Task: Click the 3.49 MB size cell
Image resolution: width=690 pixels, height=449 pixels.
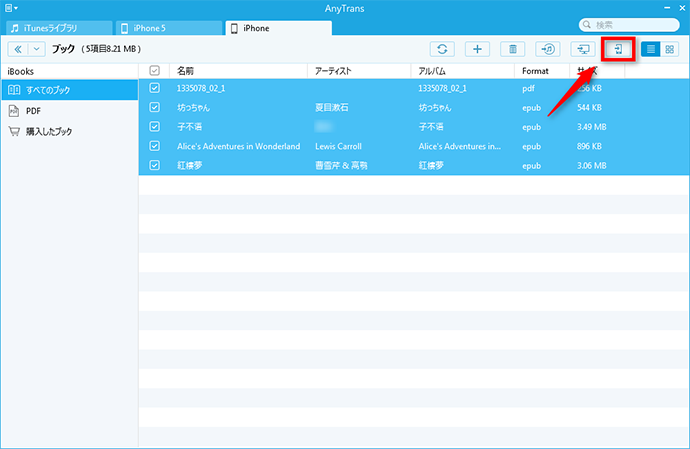Action: coord(591,127)
